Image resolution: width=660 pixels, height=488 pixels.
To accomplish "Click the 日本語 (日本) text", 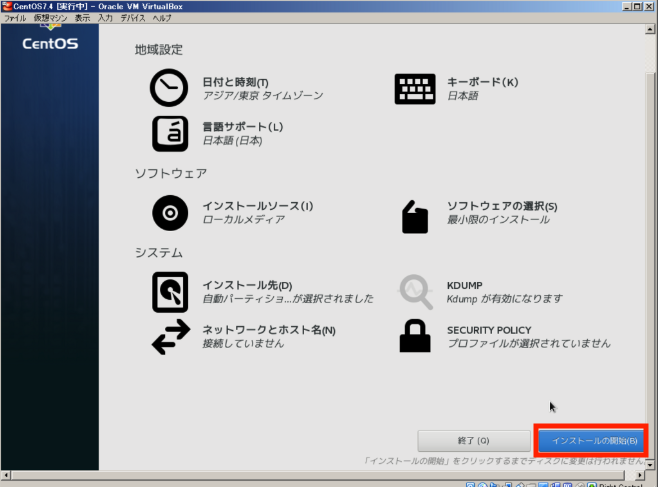I will [232, 140].
